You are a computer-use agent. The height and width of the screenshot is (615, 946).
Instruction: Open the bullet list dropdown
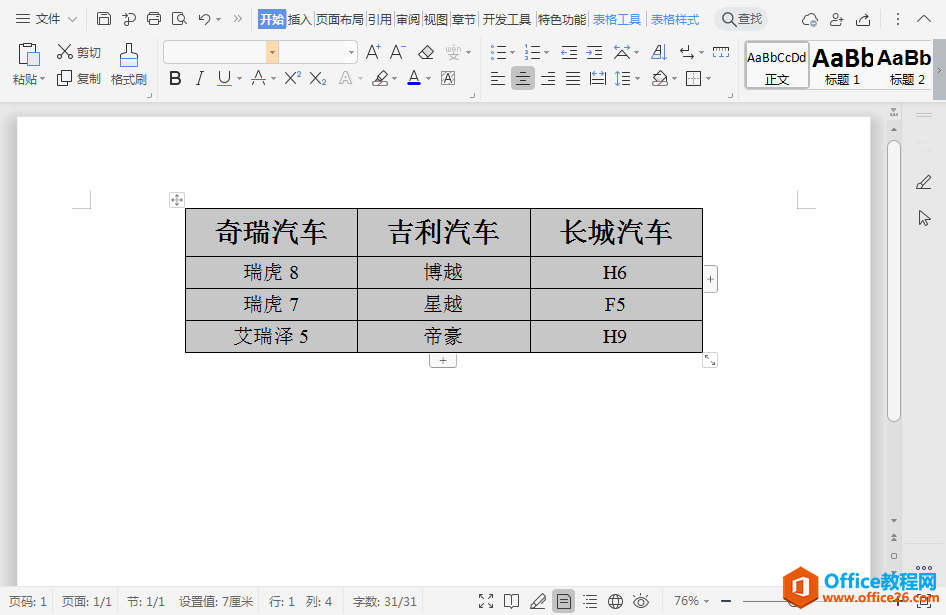point(512,53)
